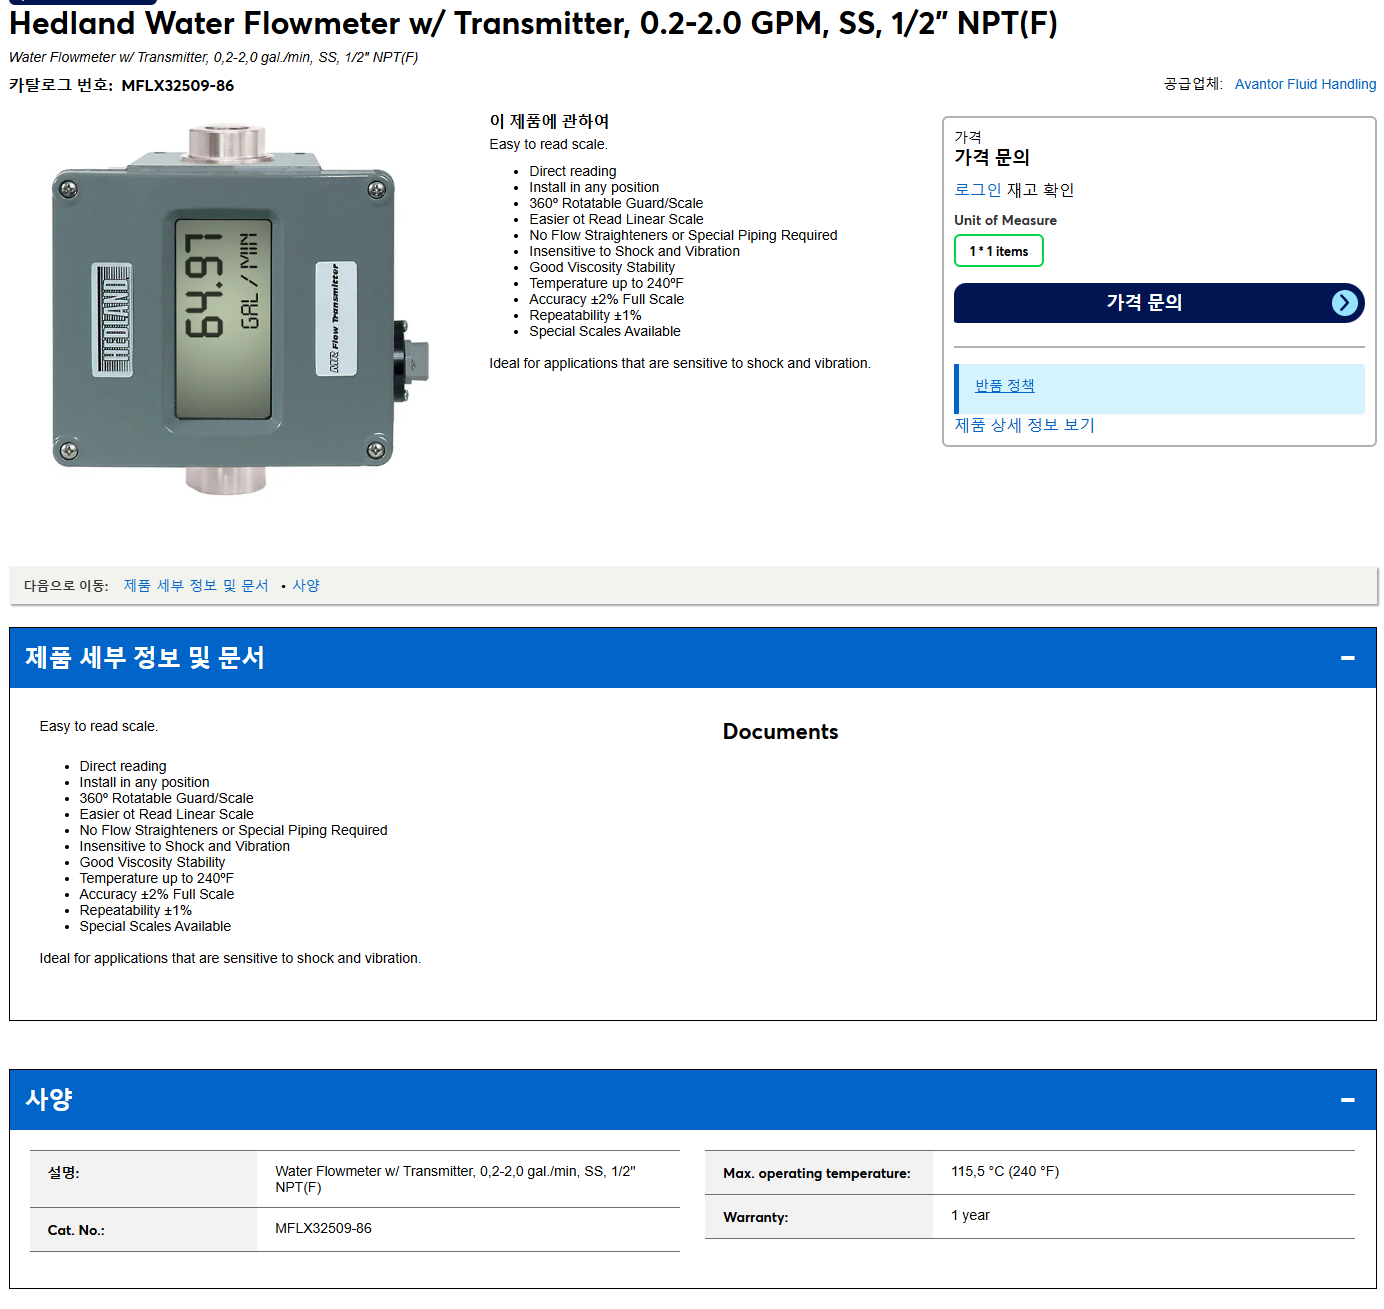Jump to 제품 세부 정보 및 문서 section

click(x=196, y=585)
